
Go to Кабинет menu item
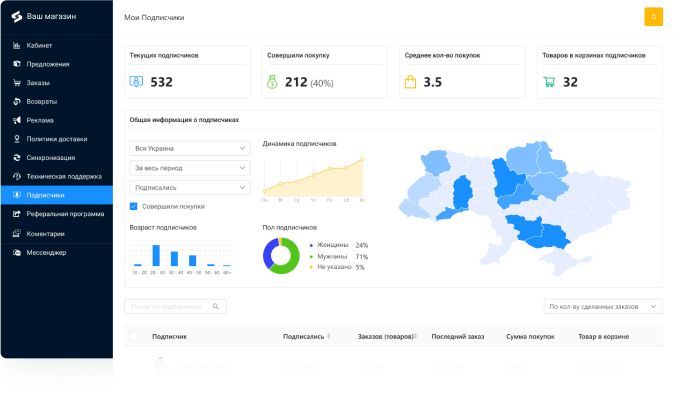(x=39, y=45)
